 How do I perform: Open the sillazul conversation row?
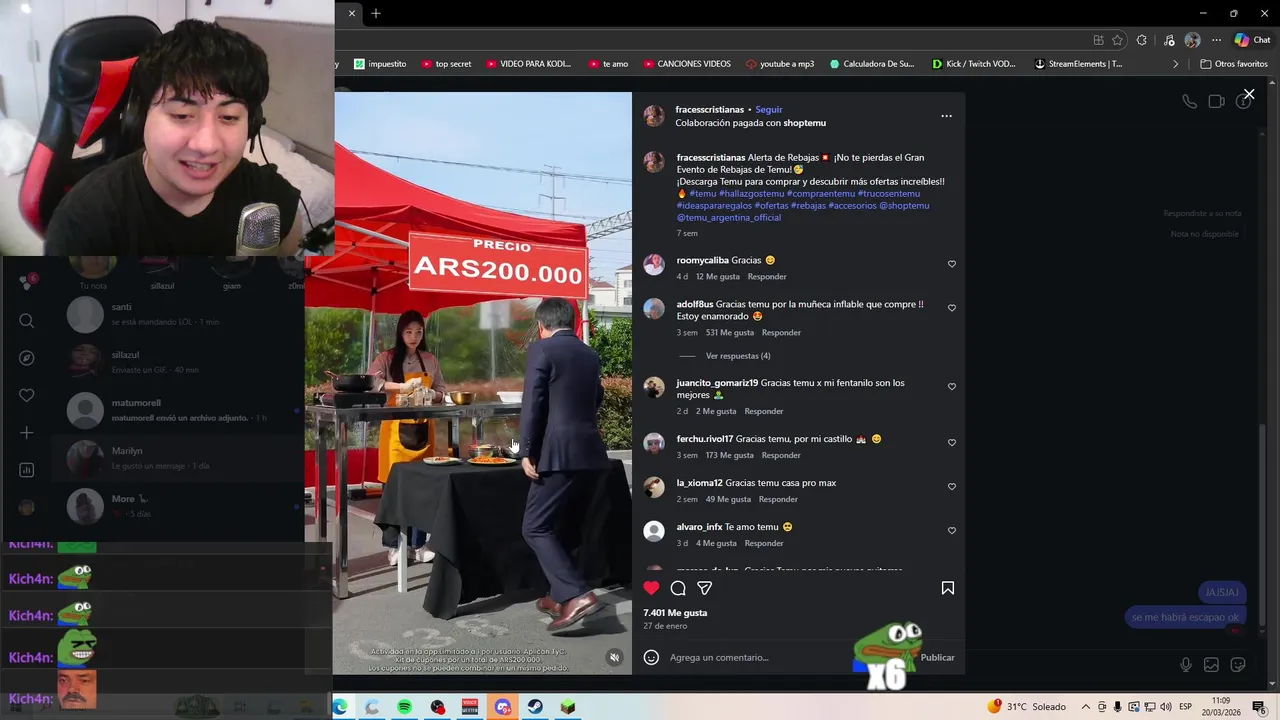[x=178, y=362]
